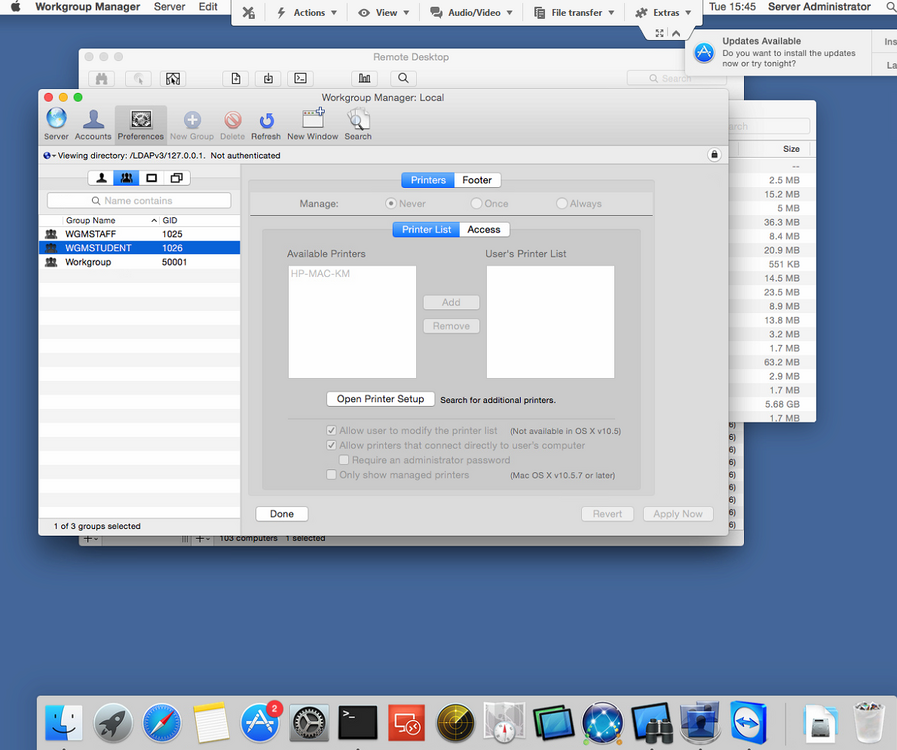The image size is (897, 750).
Task: Click the Add printer button
Action: coord(451,302)
